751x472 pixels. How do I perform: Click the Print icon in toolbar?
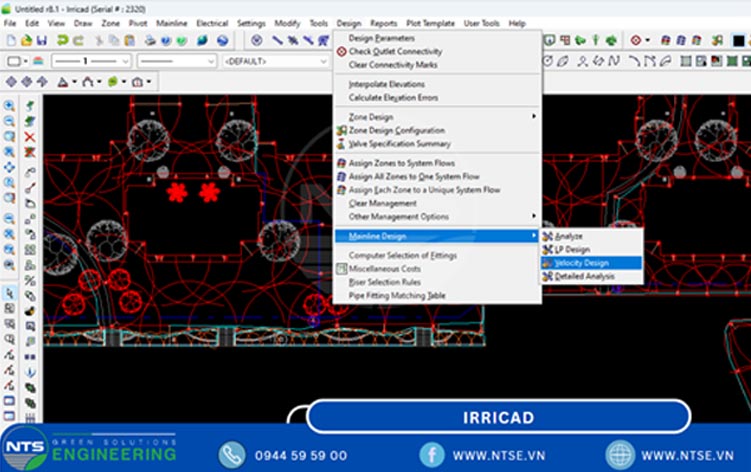[150, 40]
